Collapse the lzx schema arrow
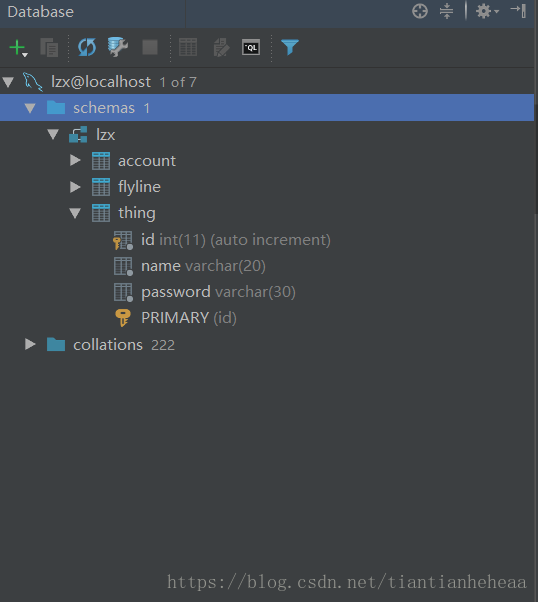538x602 pixels. (x=53, y=134)
